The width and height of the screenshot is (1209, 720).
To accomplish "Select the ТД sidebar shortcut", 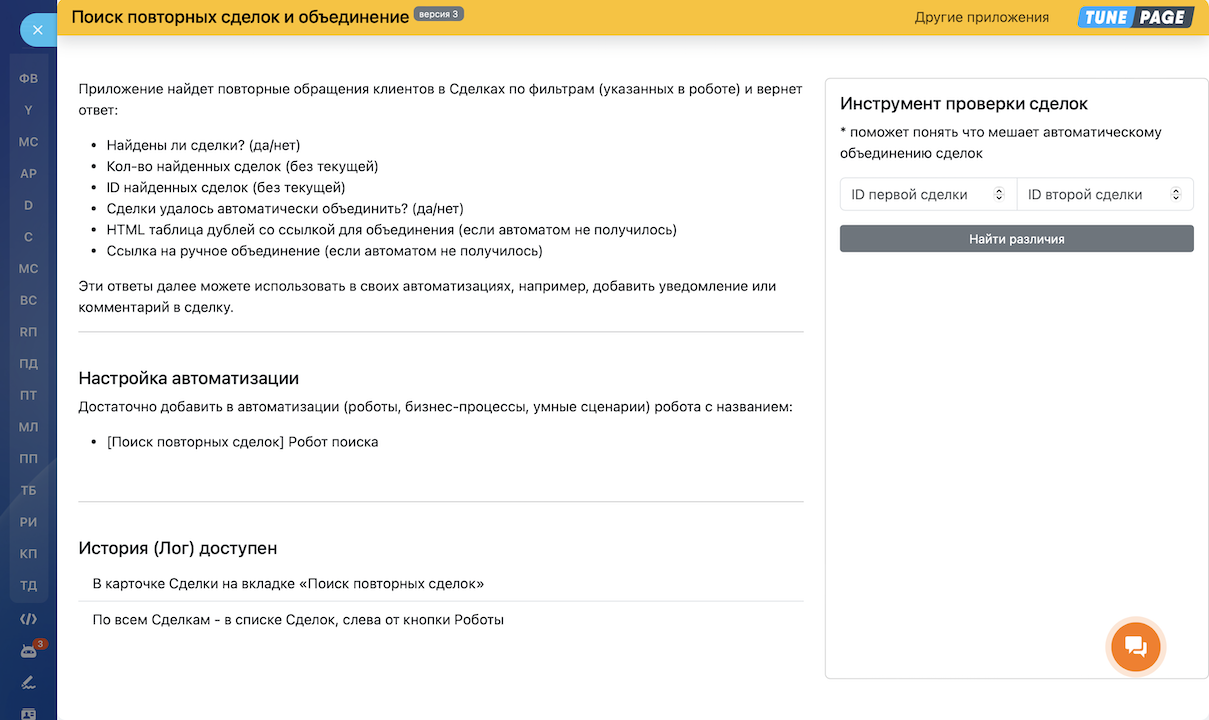I will tap(28, 586).
